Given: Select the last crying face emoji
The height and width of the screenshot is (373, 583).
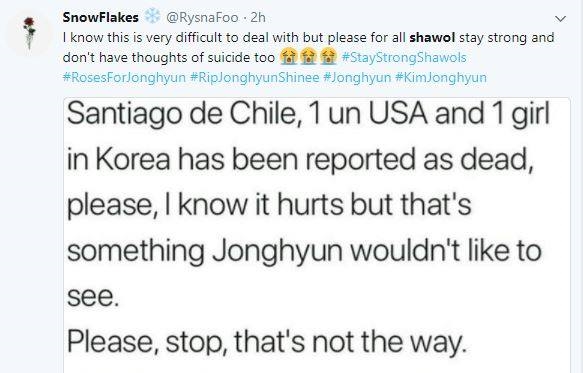Looking at the screenshot, I should point(328,57).
